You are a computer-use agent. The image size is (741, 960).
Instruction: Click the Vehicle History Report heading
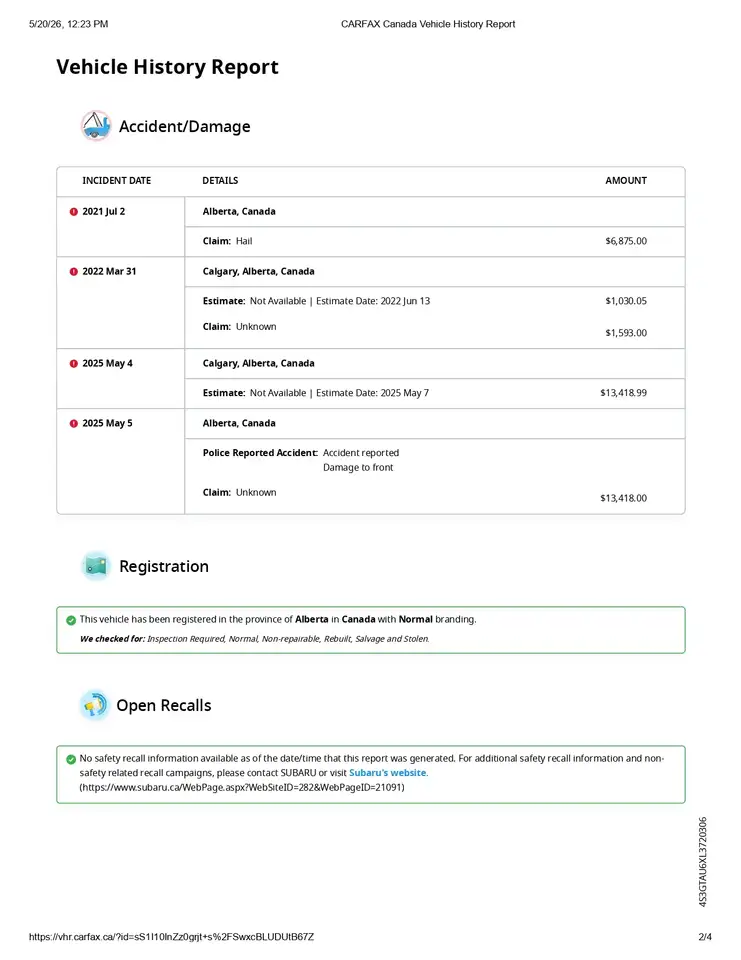click(167, 67)
